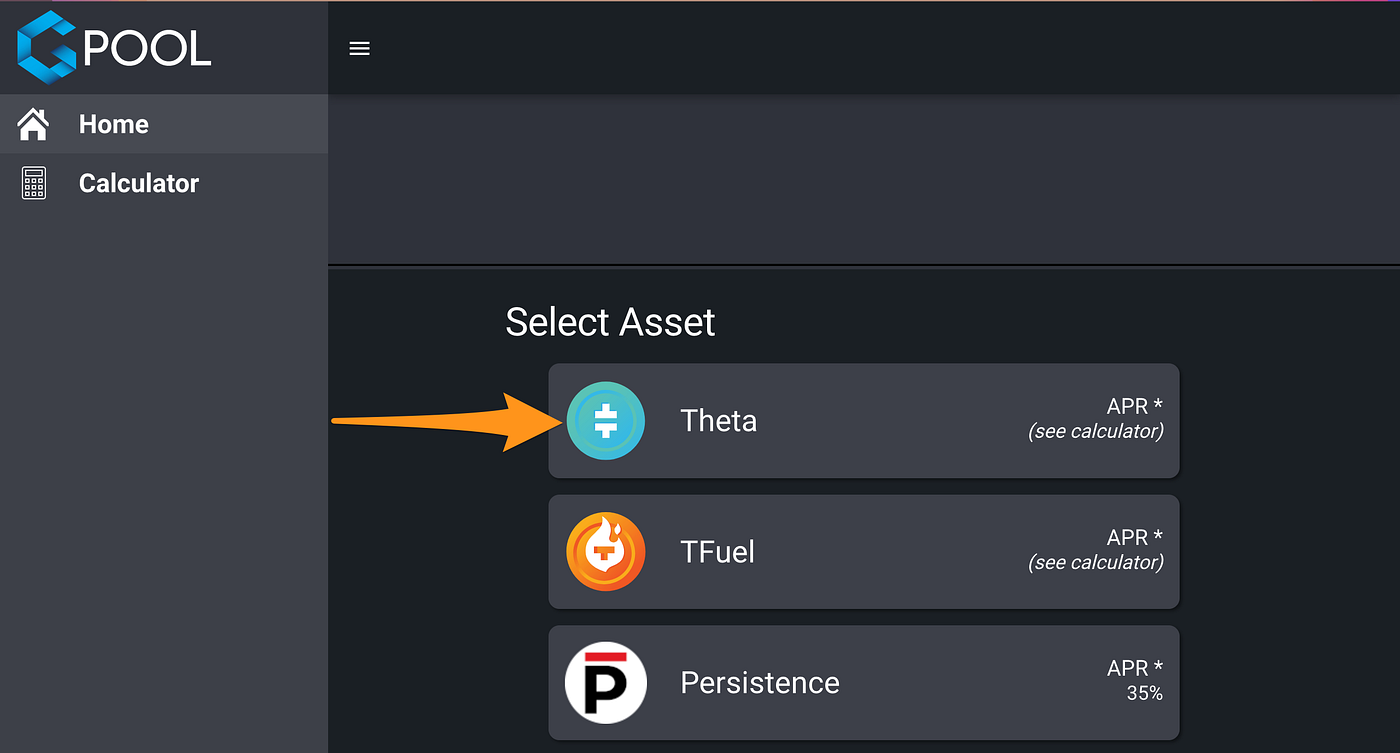The width and height of the screenshot is (1400, 753).
Task: Click the APR label on Persistence card
Action: tap(1134, 668)
